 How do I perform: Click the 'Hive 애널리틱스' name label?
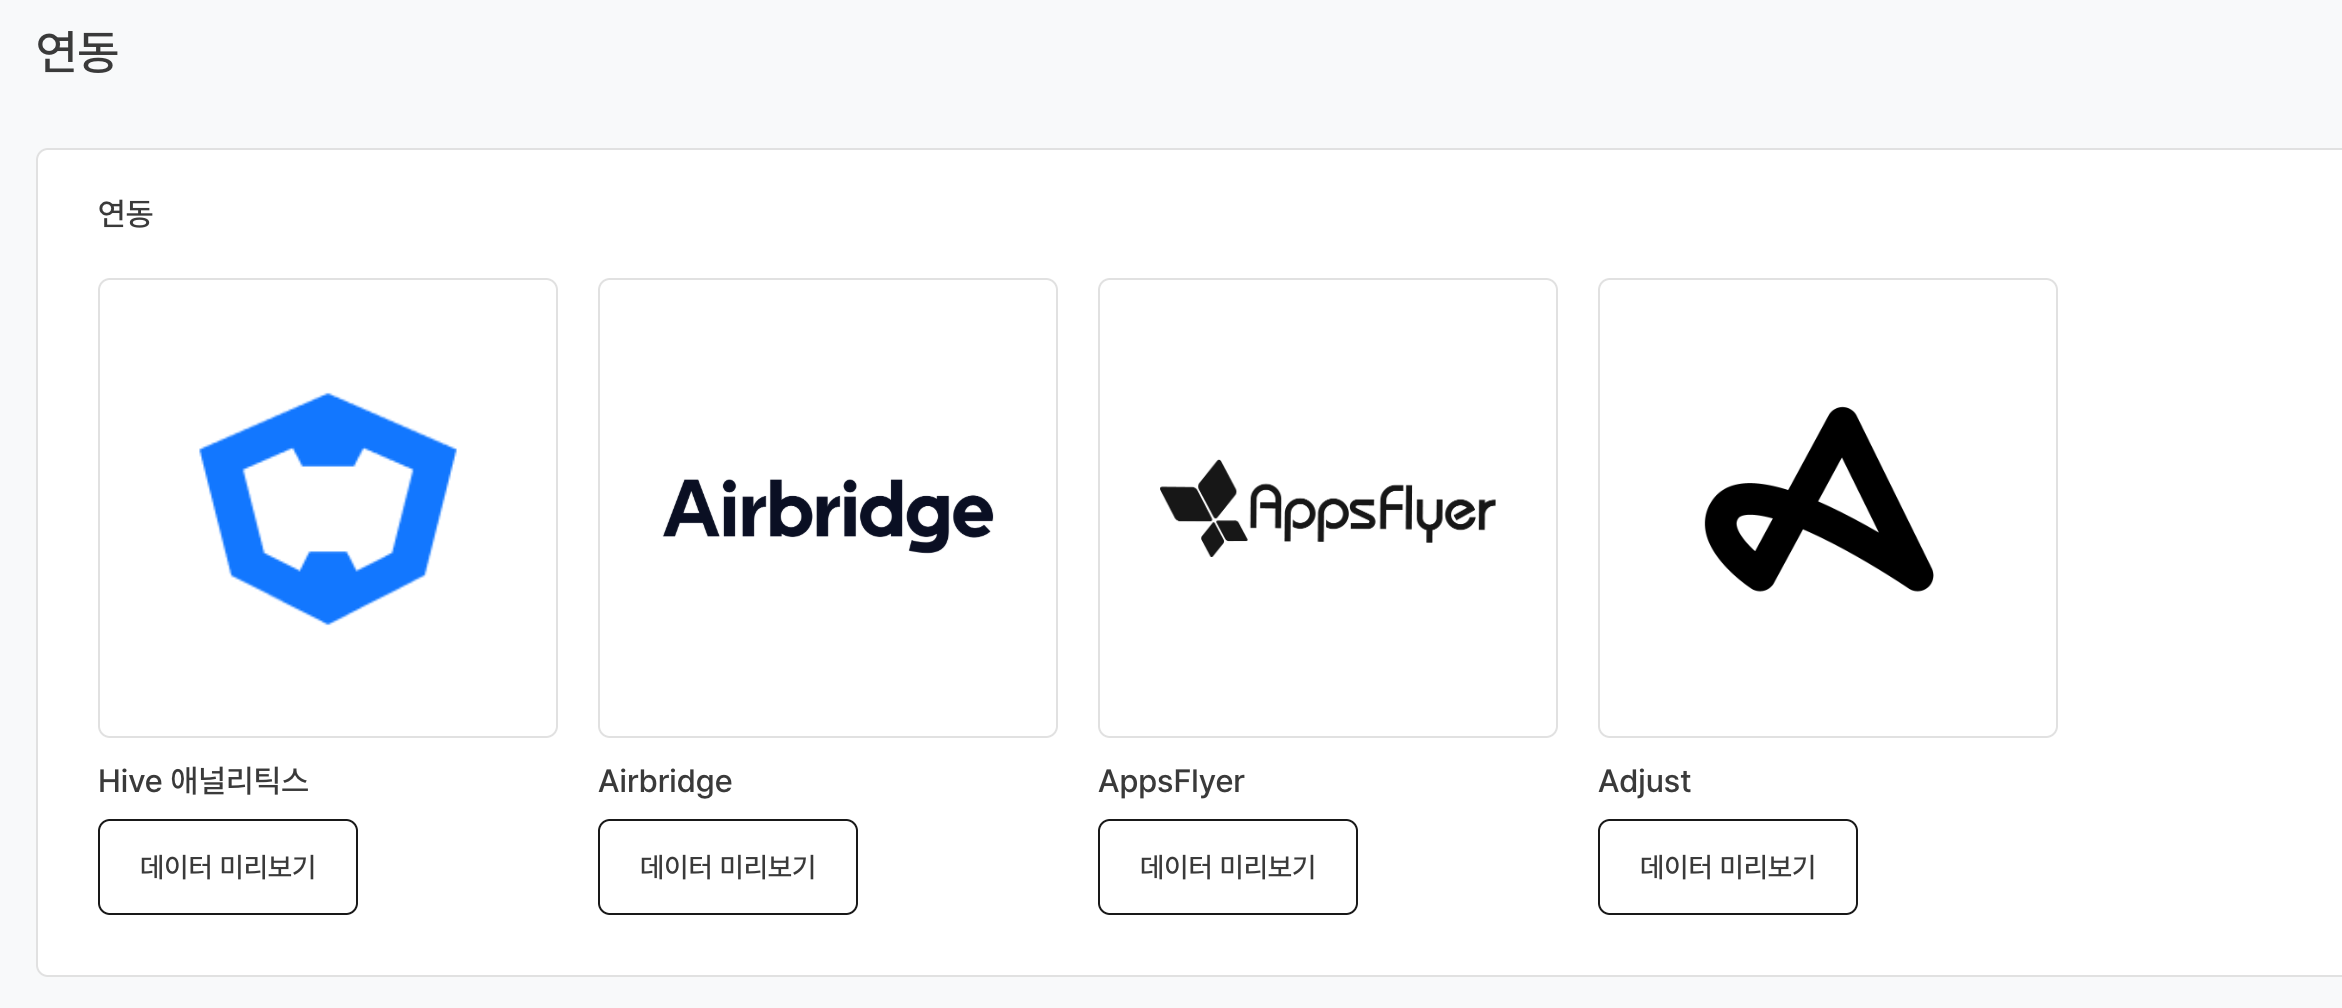pos(204,781)
